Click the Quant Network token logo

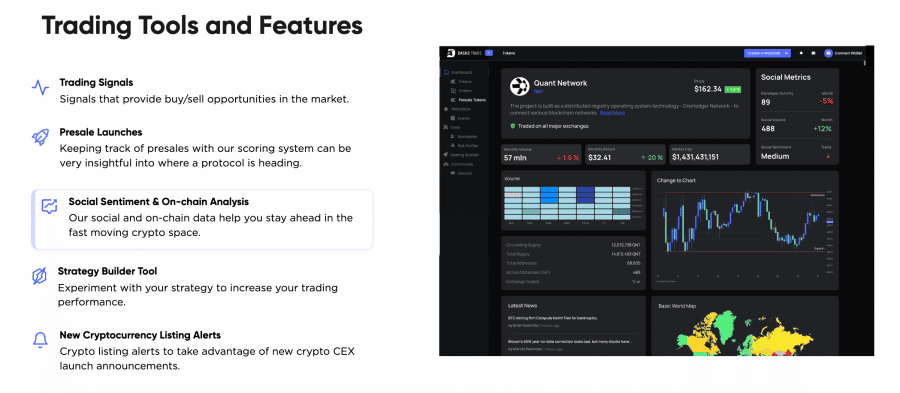tap(519, 86)
